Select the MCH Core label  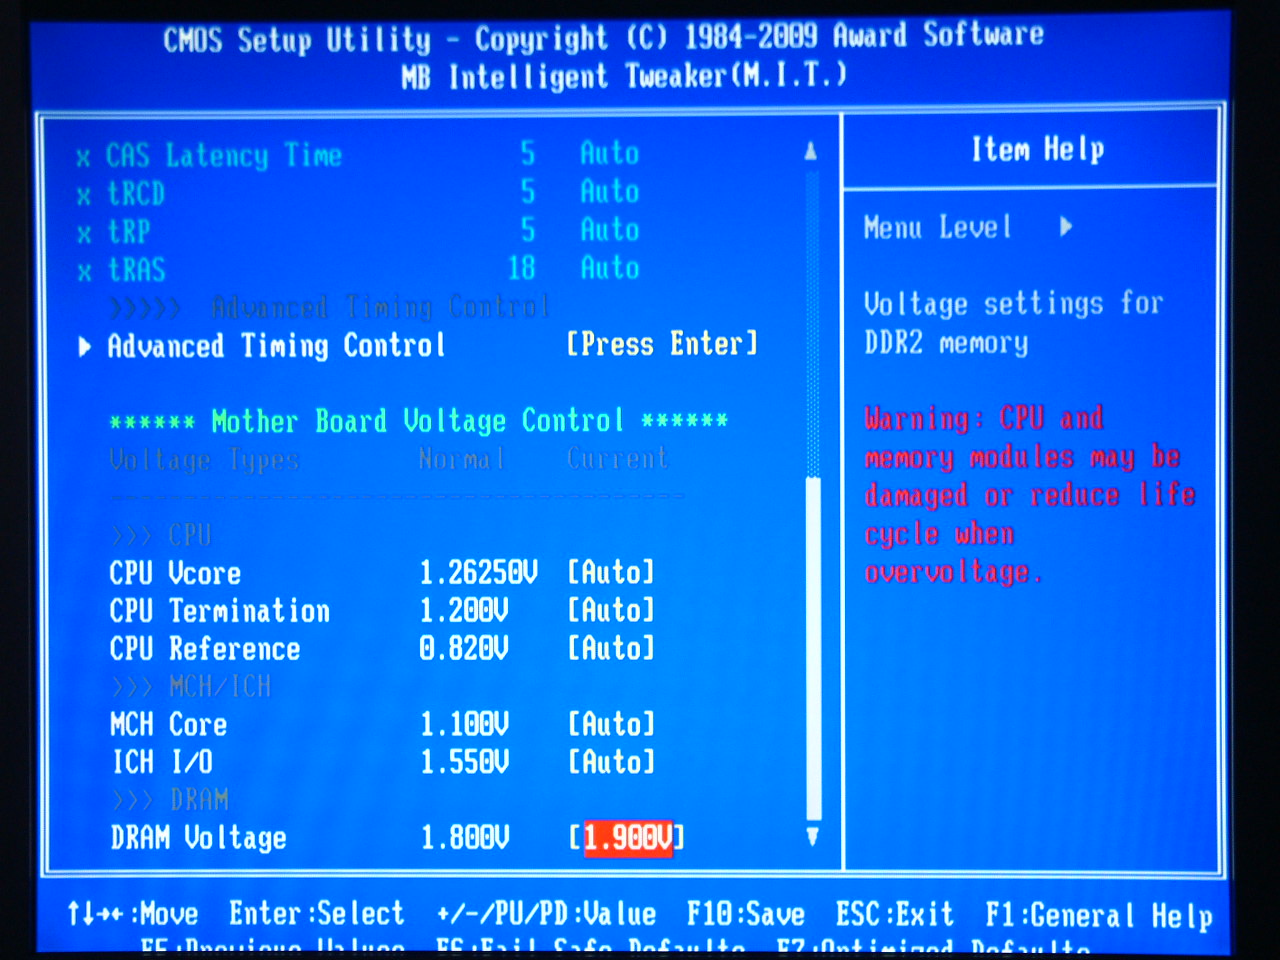pos(168,725)
